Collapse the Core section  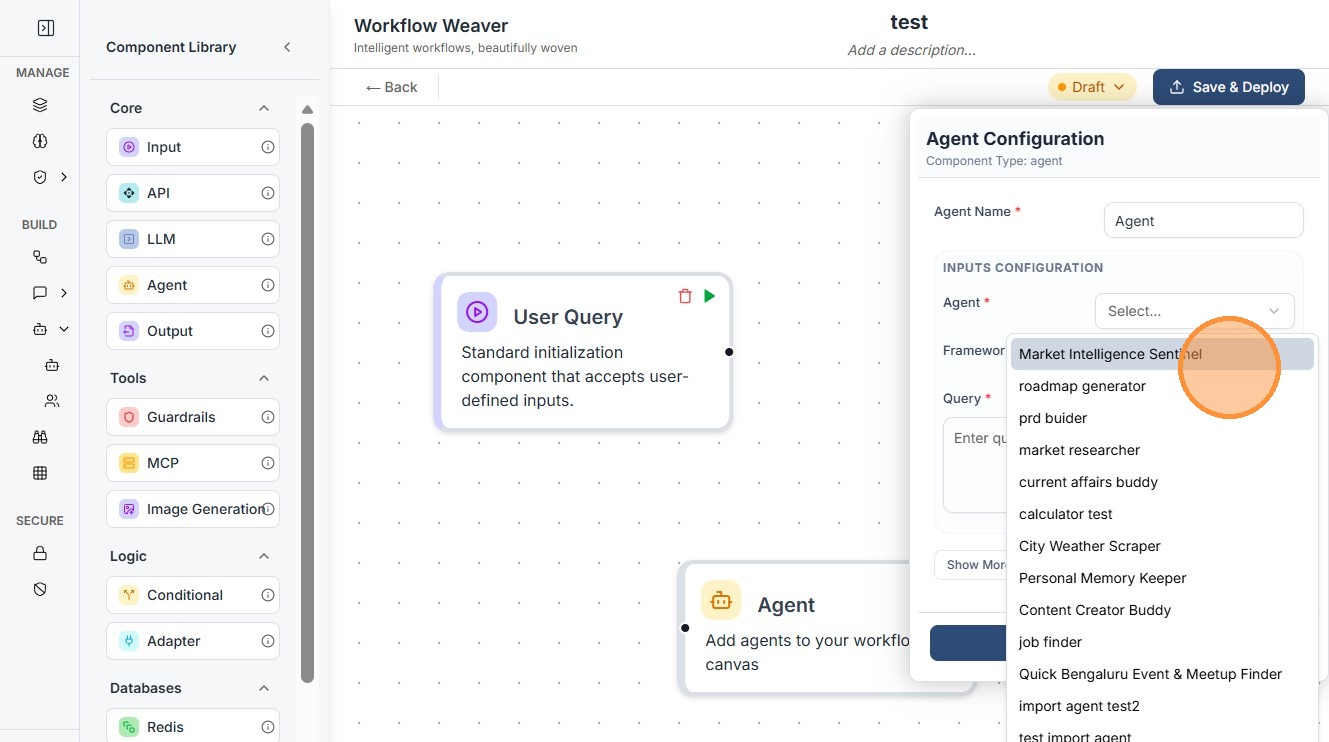point(264,108)
